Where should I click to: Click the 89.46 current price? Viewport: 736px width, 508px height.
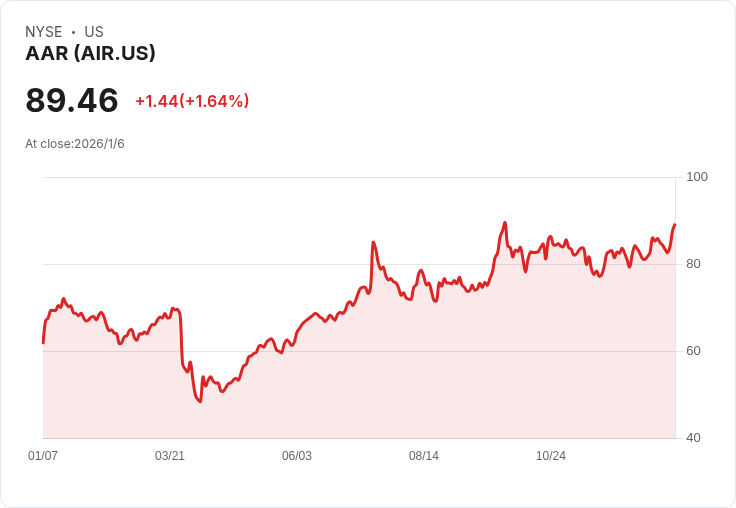click(72, 100)
